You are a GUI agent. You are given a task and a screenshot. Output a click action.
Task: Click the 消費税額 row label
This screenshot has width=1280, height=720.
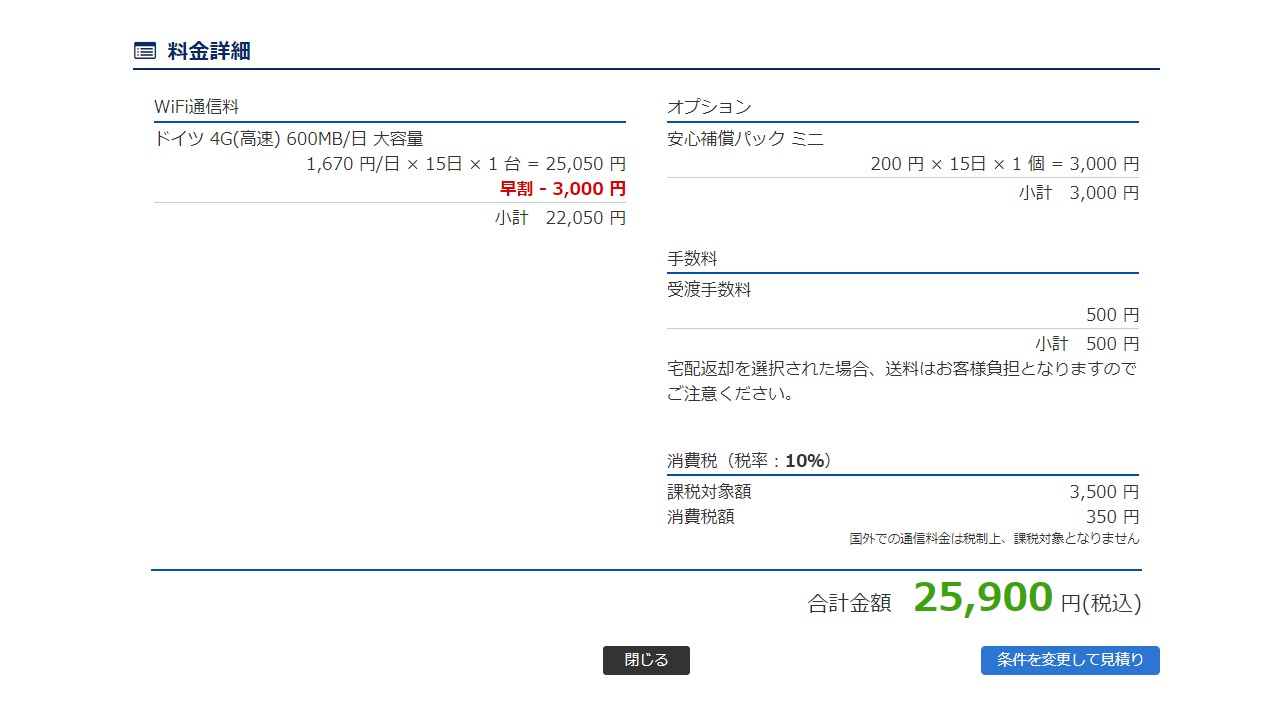pyautogui.click(x=700, y=517)
